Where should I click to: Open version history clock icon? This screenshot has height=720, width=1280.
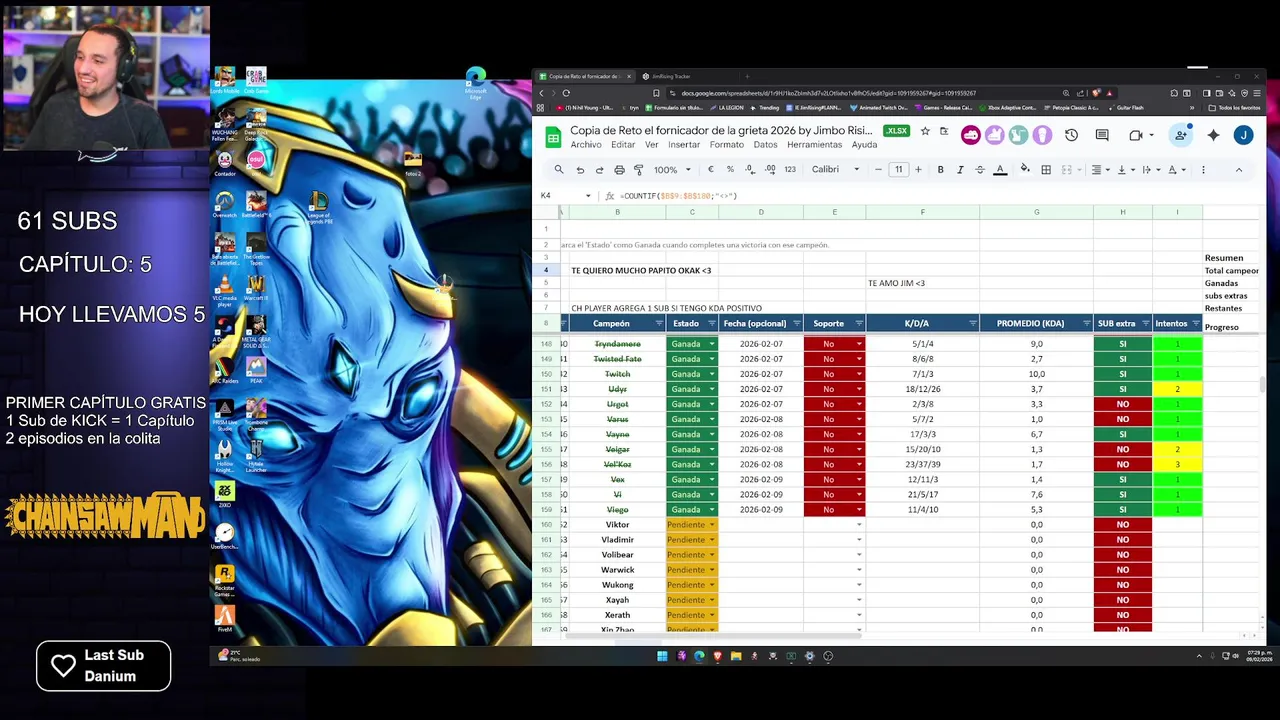click(x=1071, y=135)
